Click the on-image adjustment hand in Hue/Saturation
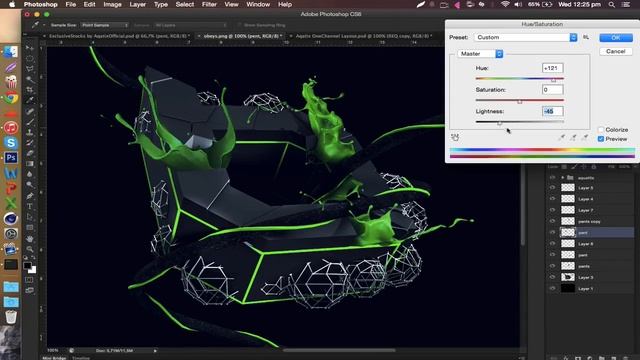This screenshot has height=360, width=640. click(x=455, y=138)
